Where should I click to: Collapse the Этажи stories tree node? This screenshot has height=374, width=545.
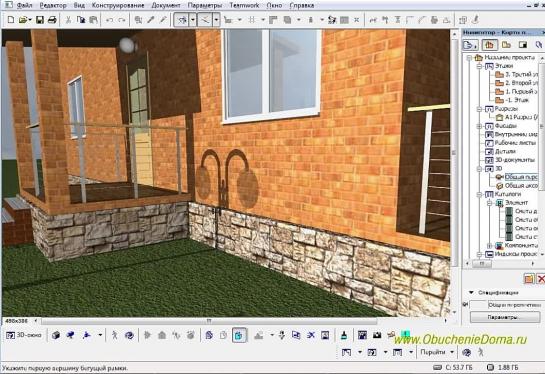click(479, 66)
